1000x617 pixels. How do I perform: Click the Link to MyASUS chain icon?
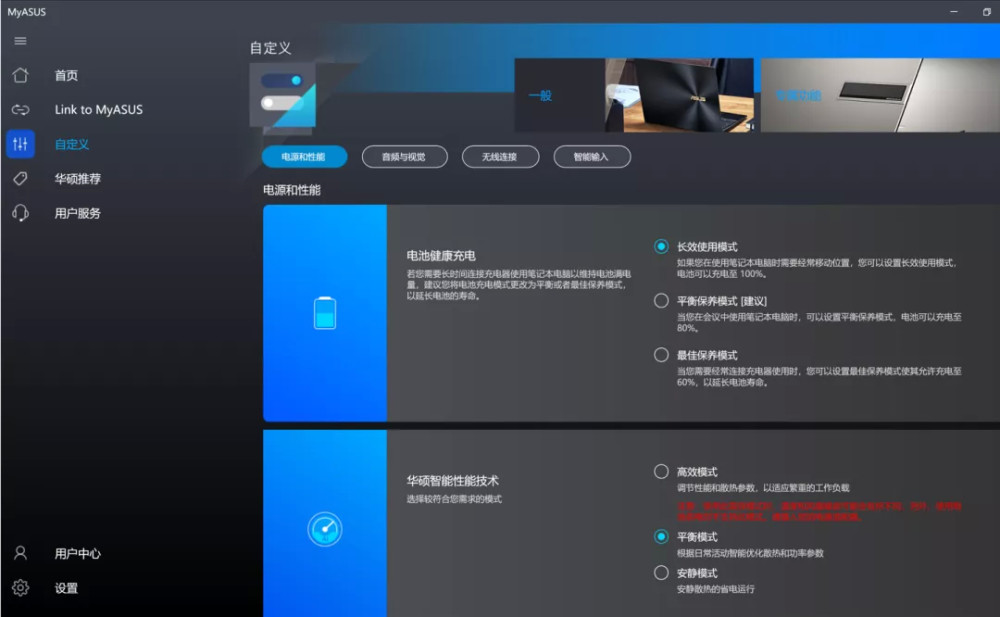click(x=20, y=110)
